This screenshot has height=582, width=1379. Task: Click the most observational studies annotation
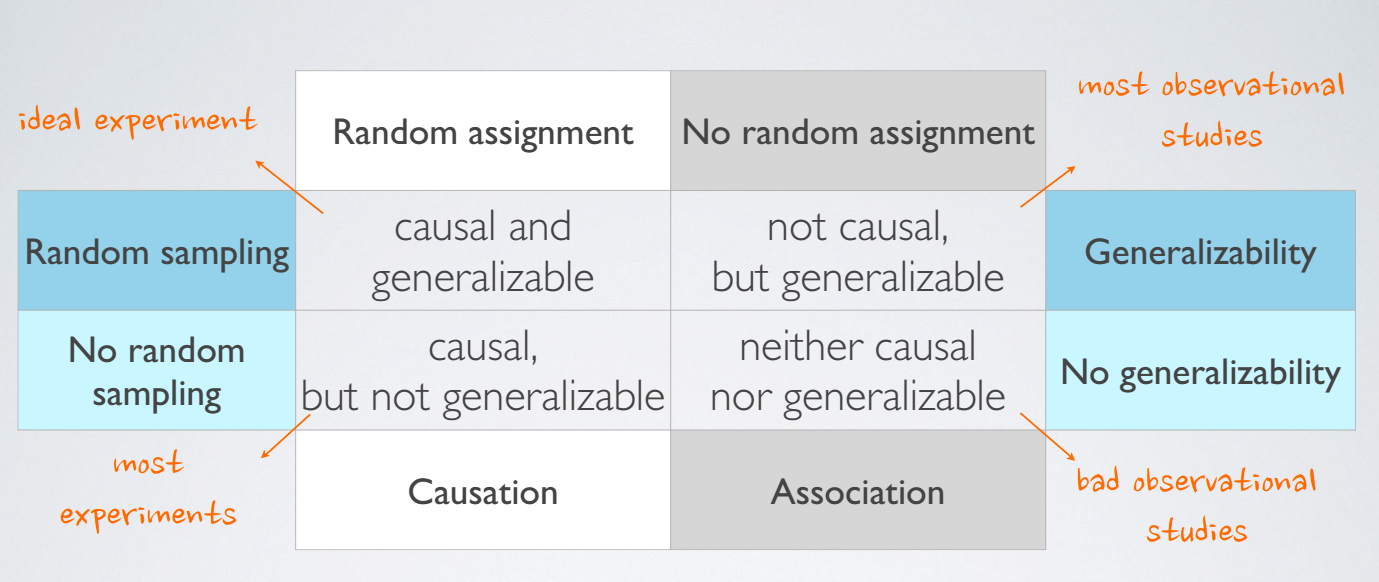click(1211, 110)
